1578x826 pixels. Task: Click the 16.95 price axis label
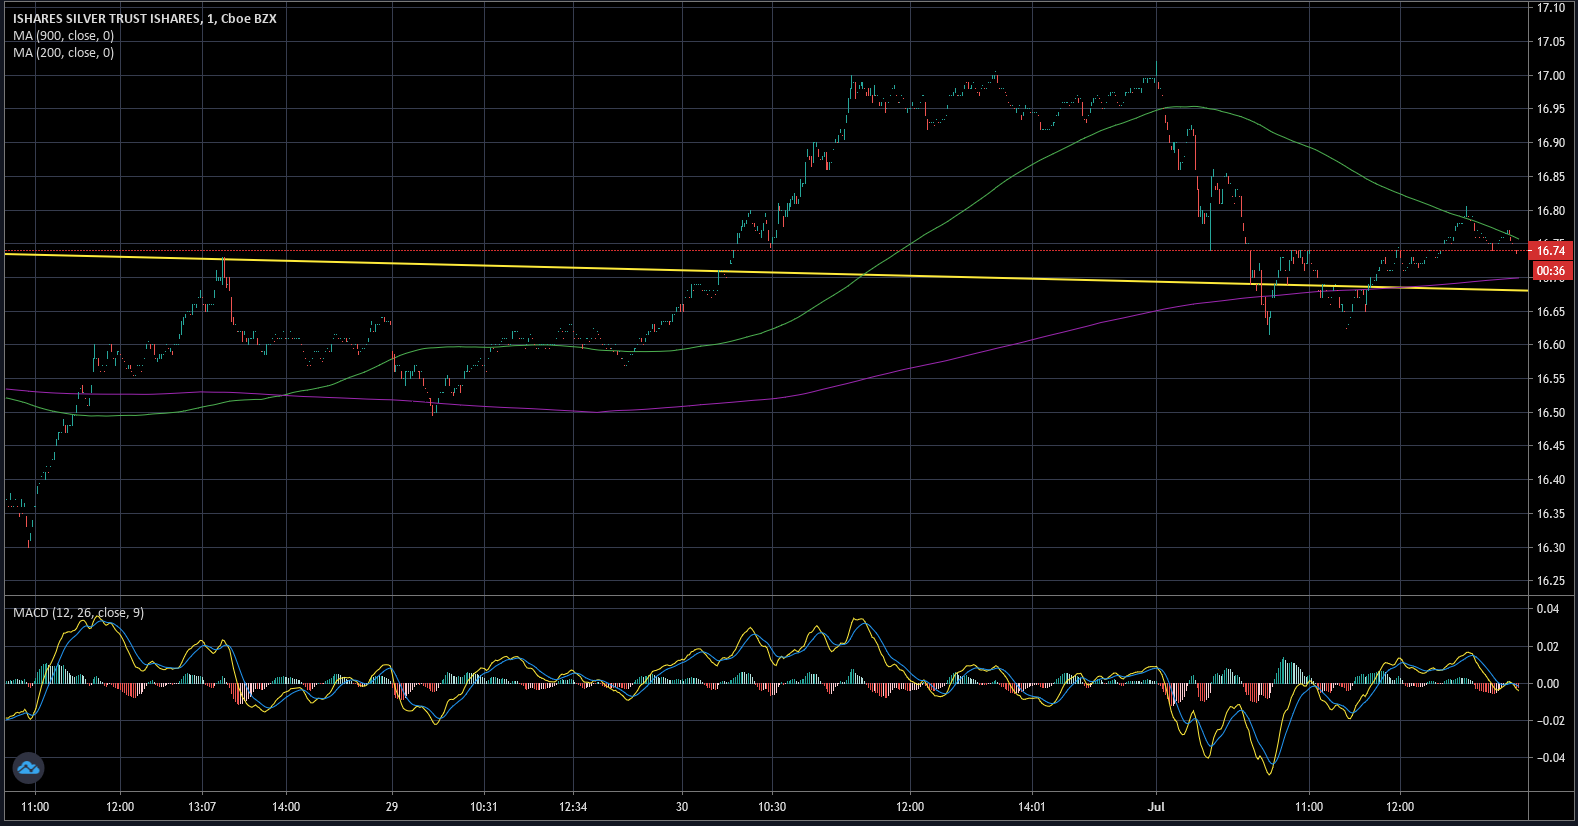1551,109
